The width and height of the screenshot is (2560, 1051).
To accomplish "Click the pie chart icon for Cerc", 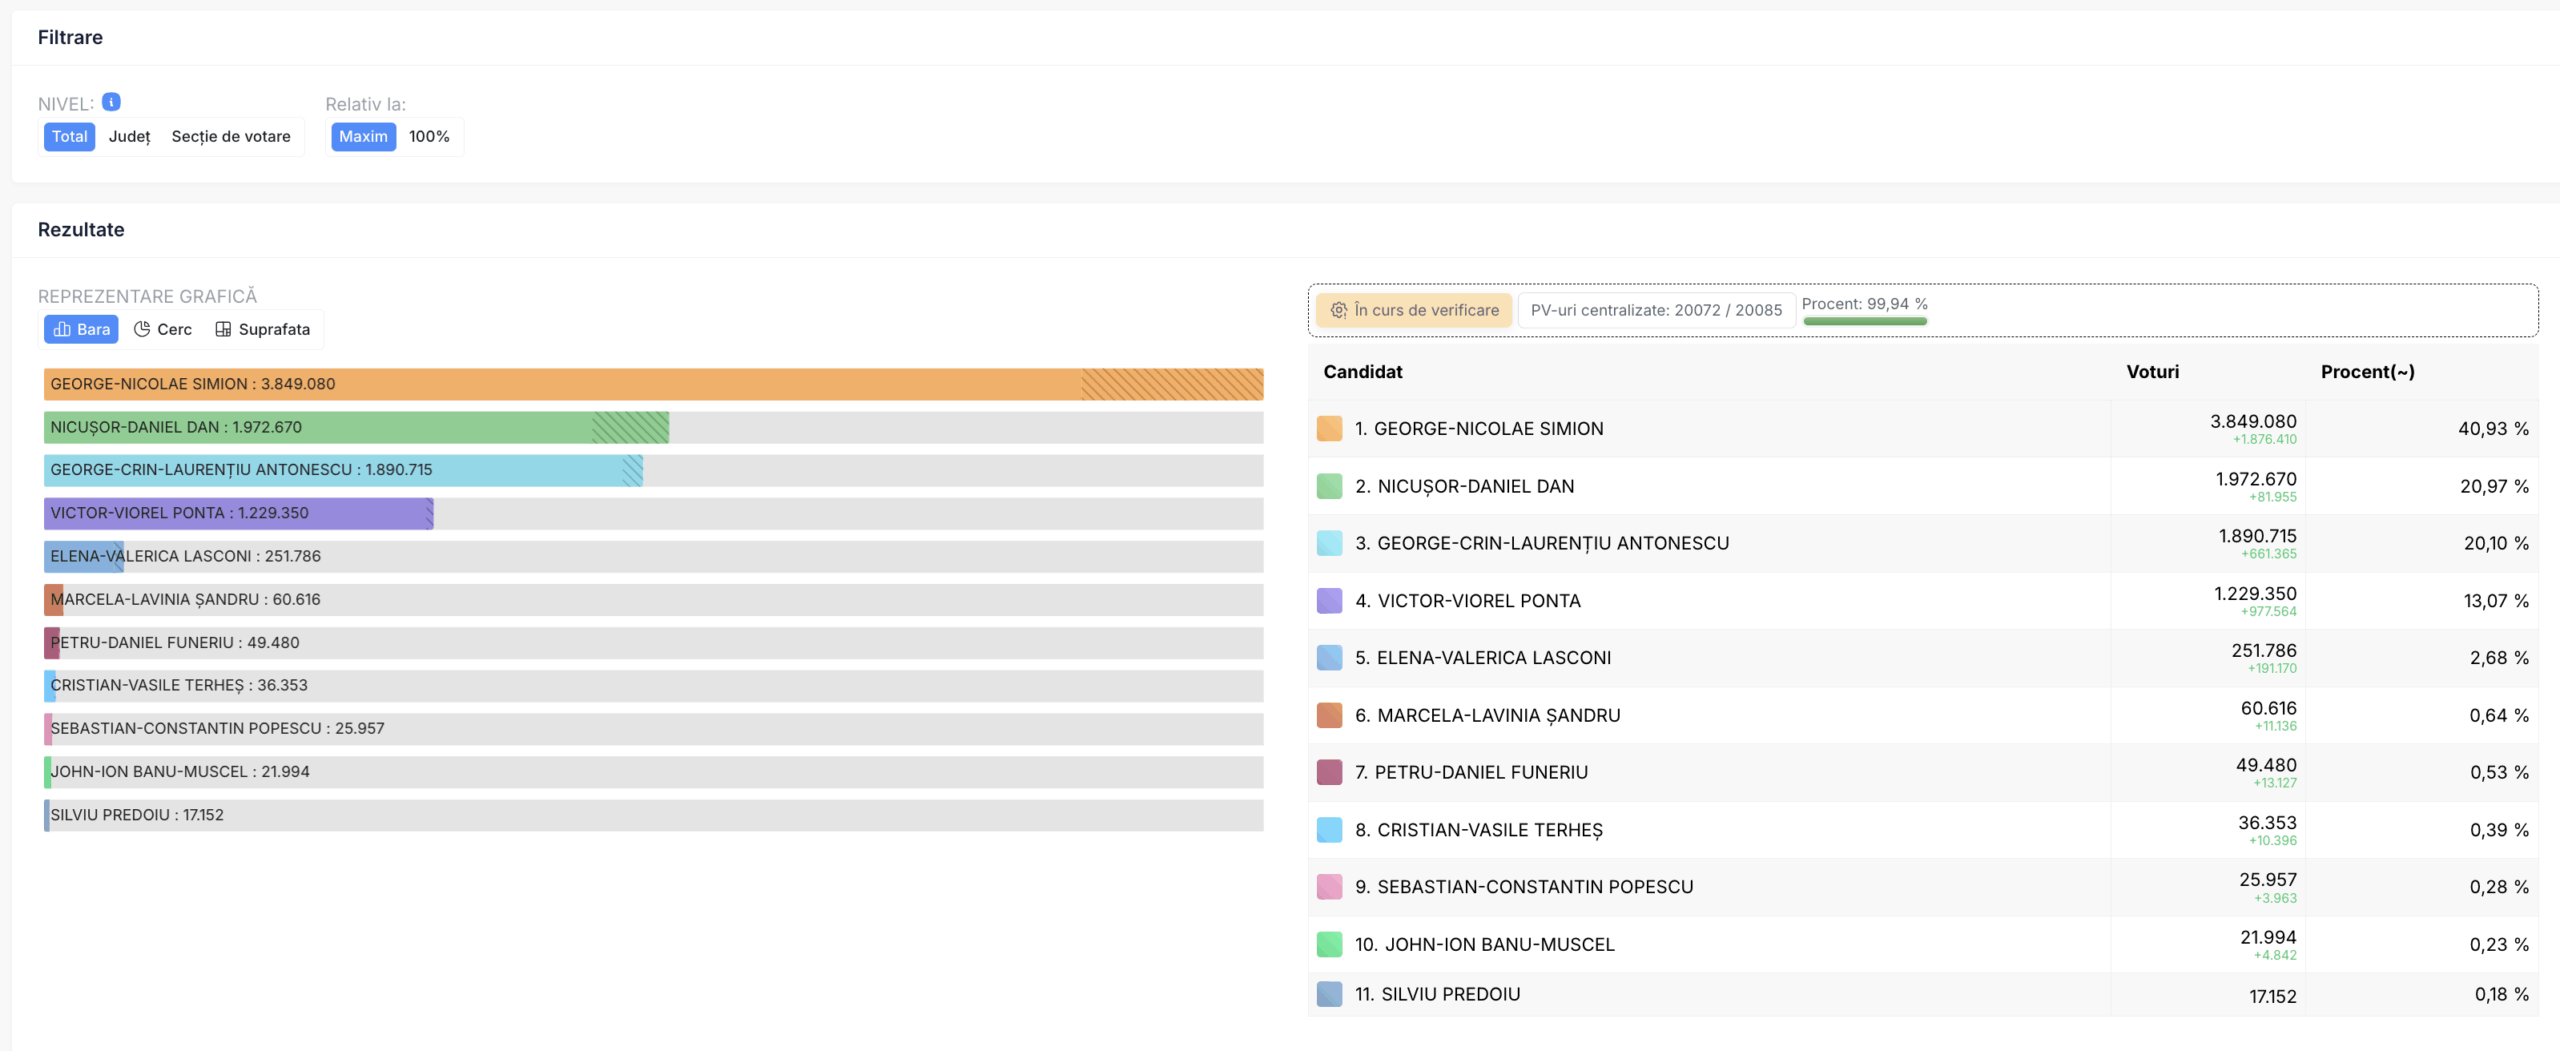I will (142, 329).
